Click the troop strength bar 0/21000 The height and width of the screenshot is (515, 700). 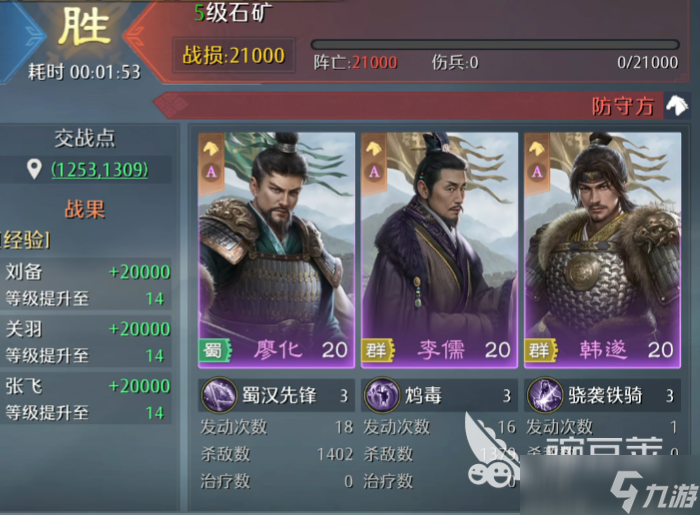pos(495,45)
